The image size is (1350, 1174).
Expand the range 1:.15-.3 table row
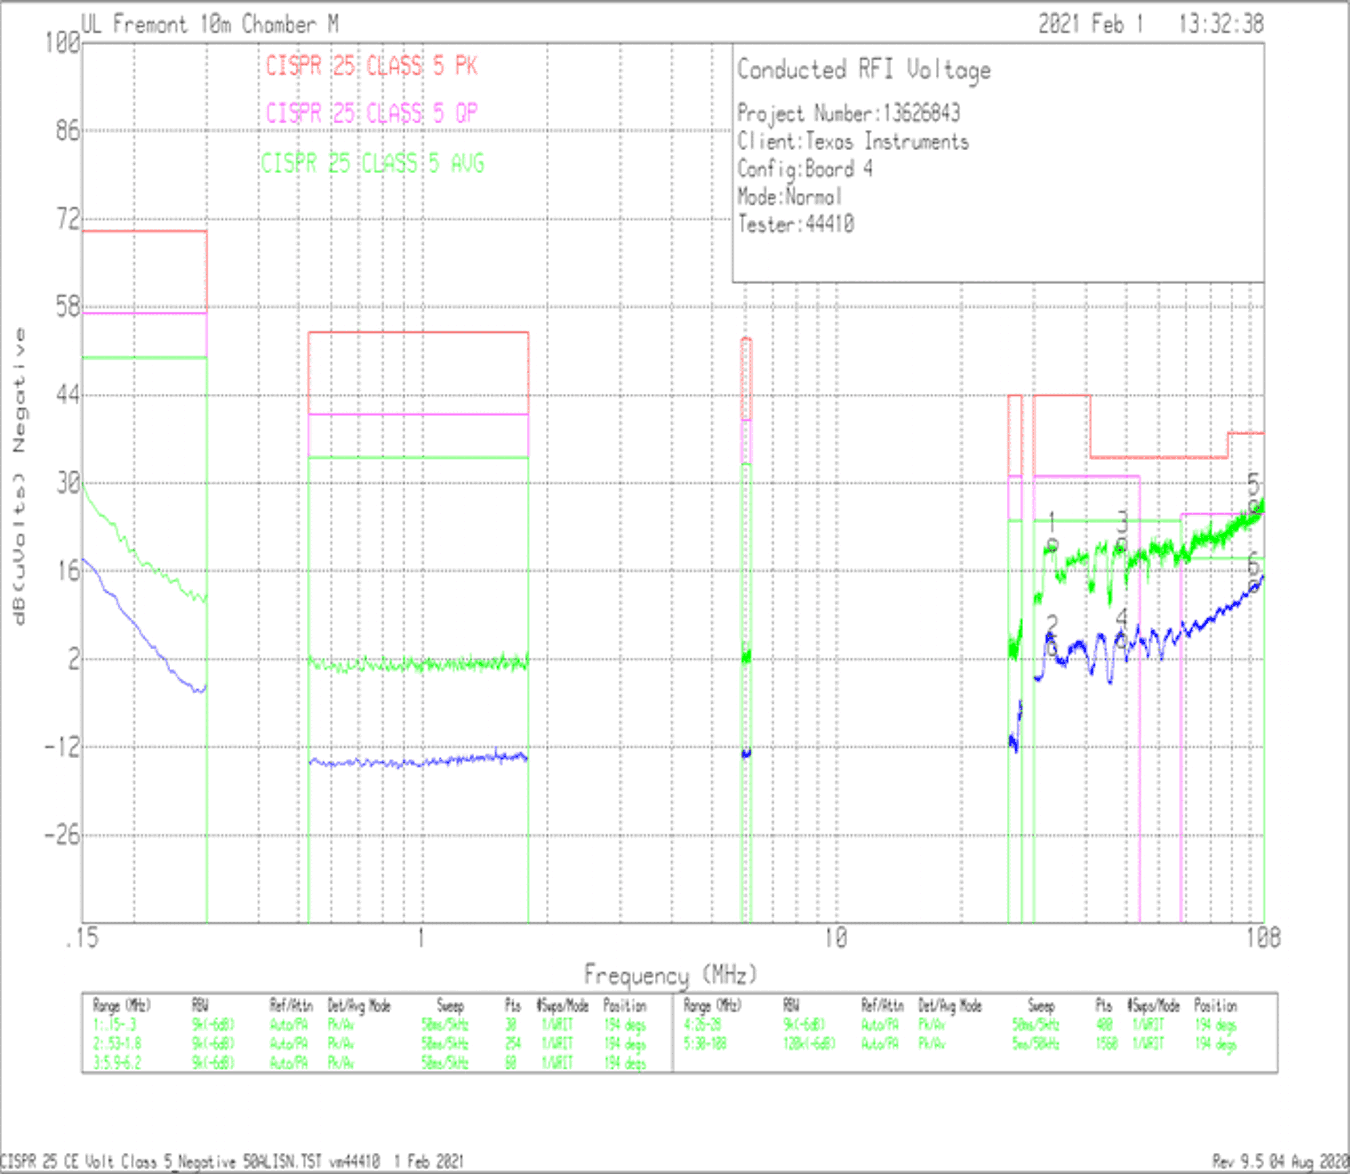pos(113,1023)
